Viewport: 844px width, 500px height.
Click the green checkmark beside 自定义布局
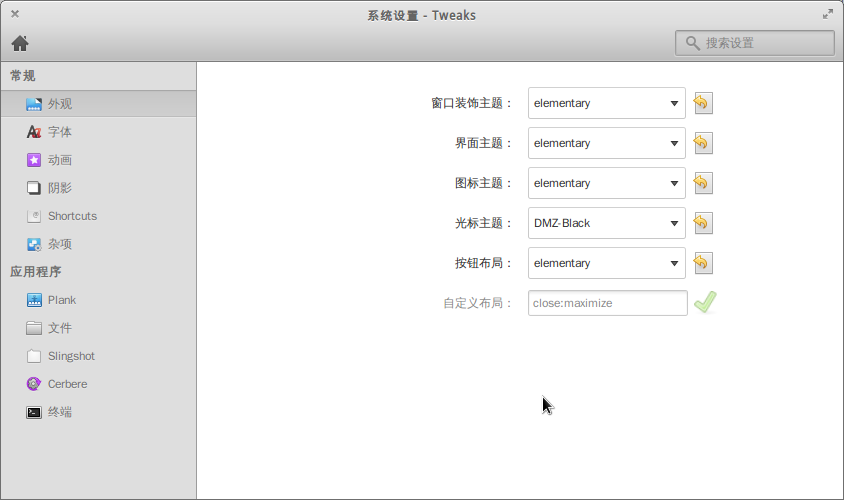pyautogui.click(x=706, y=302)
